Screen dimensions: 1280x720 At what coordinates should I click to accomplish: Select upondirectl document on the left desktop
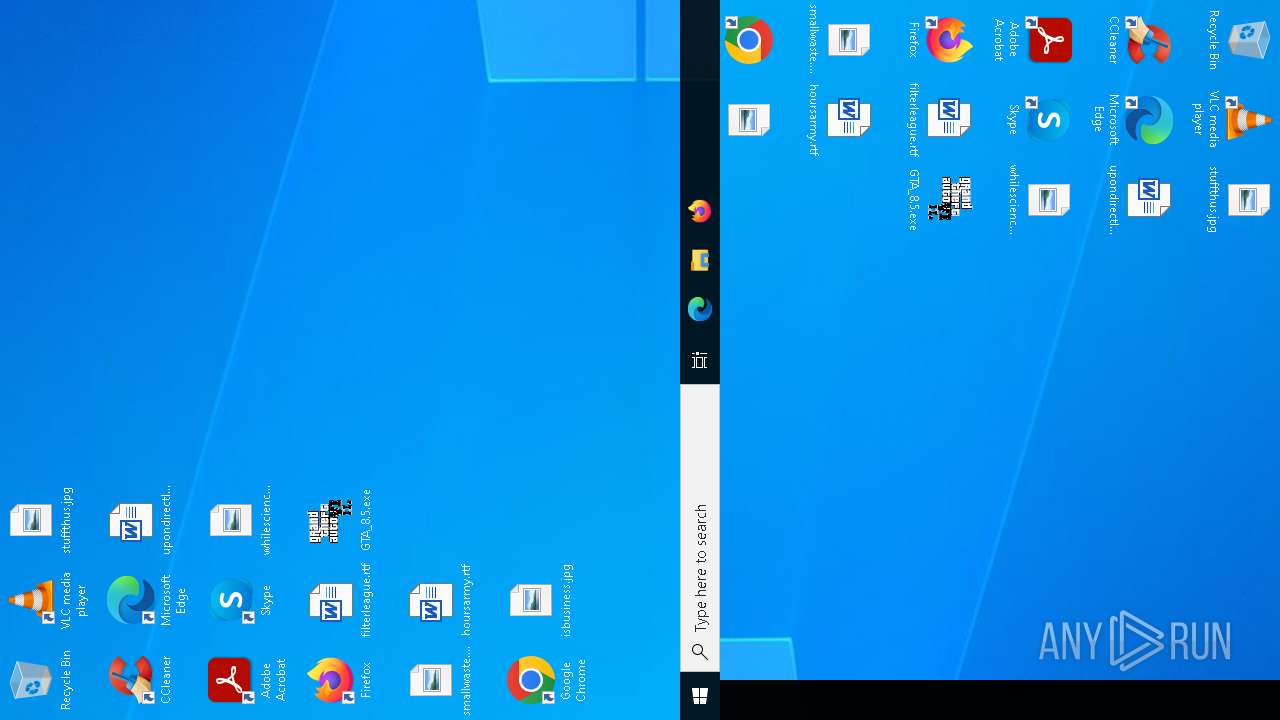pyautogui.click(x=140, y=520)
